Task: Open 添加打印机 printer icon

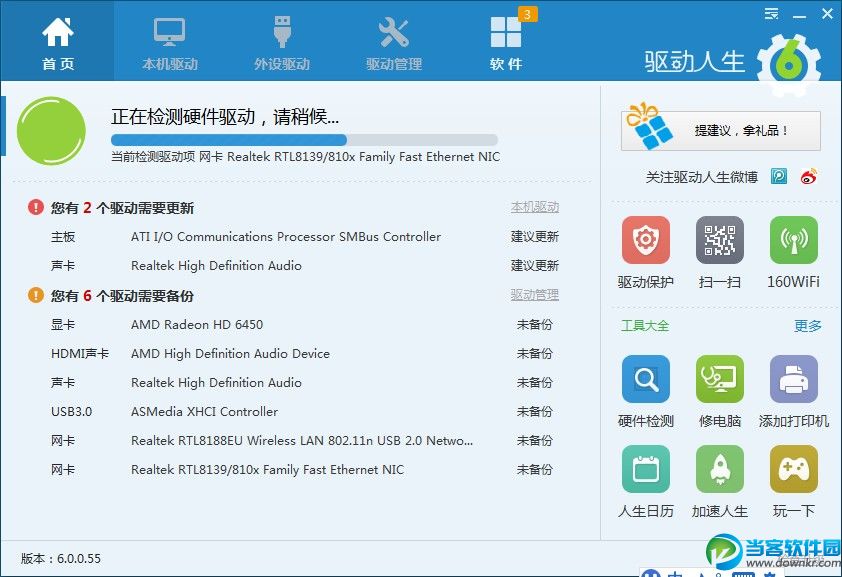Action: pos(794,379)
